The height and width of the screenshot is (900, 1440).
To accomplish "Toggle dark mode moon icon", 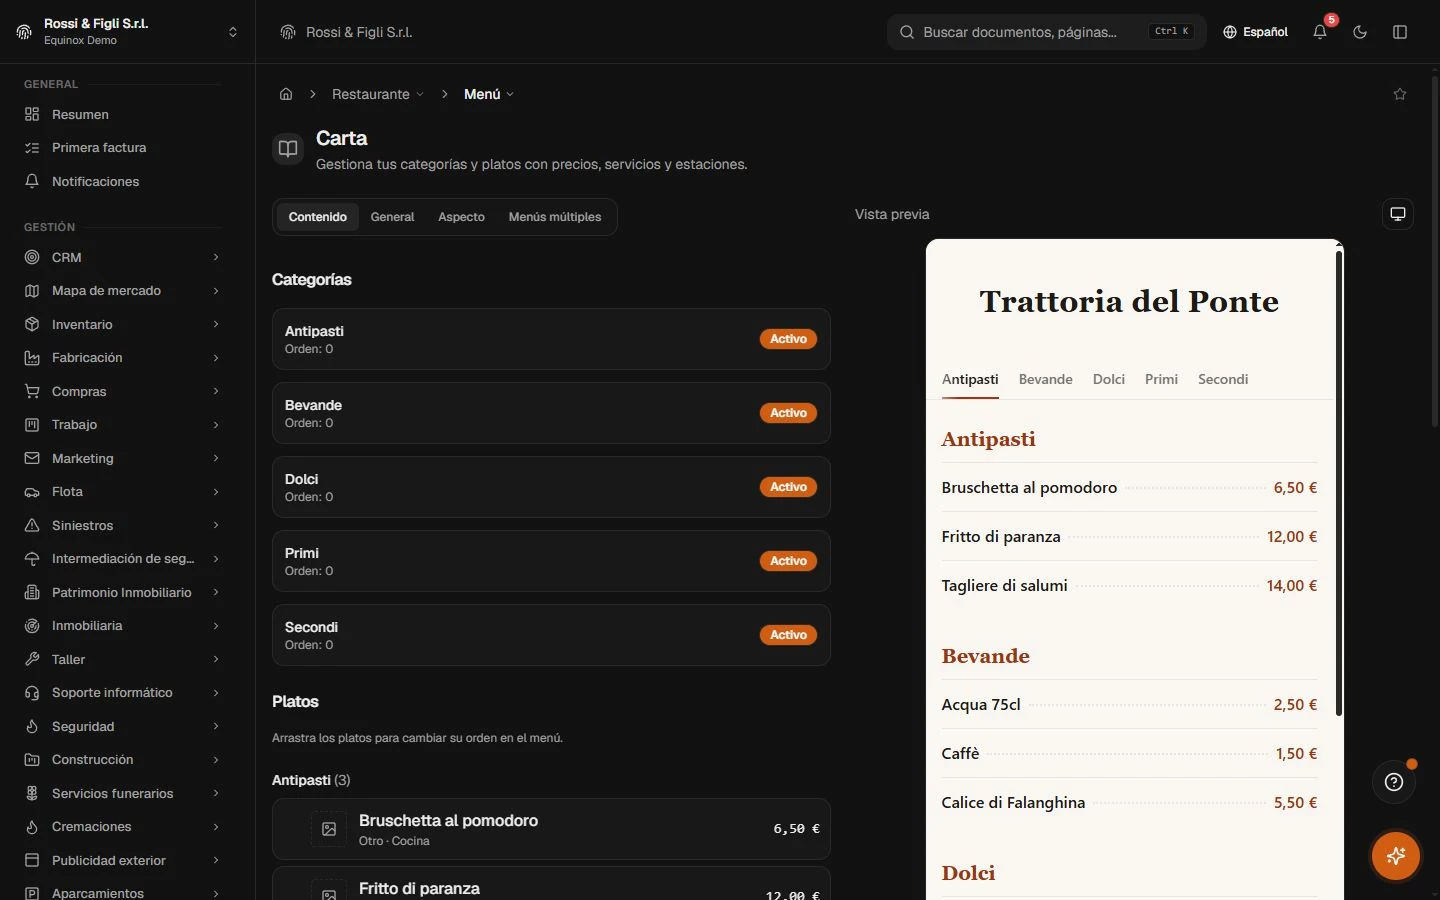I will coord(1360,32).
